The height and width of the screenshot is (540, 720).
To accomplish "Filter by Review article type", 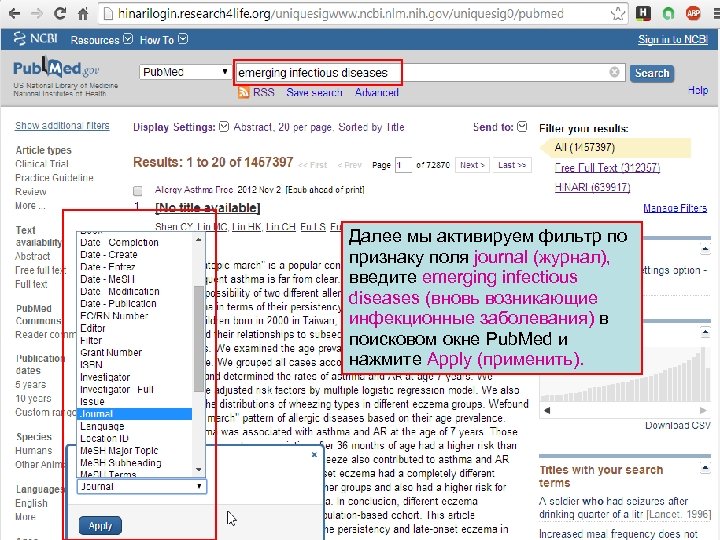I will coord(31,191).
